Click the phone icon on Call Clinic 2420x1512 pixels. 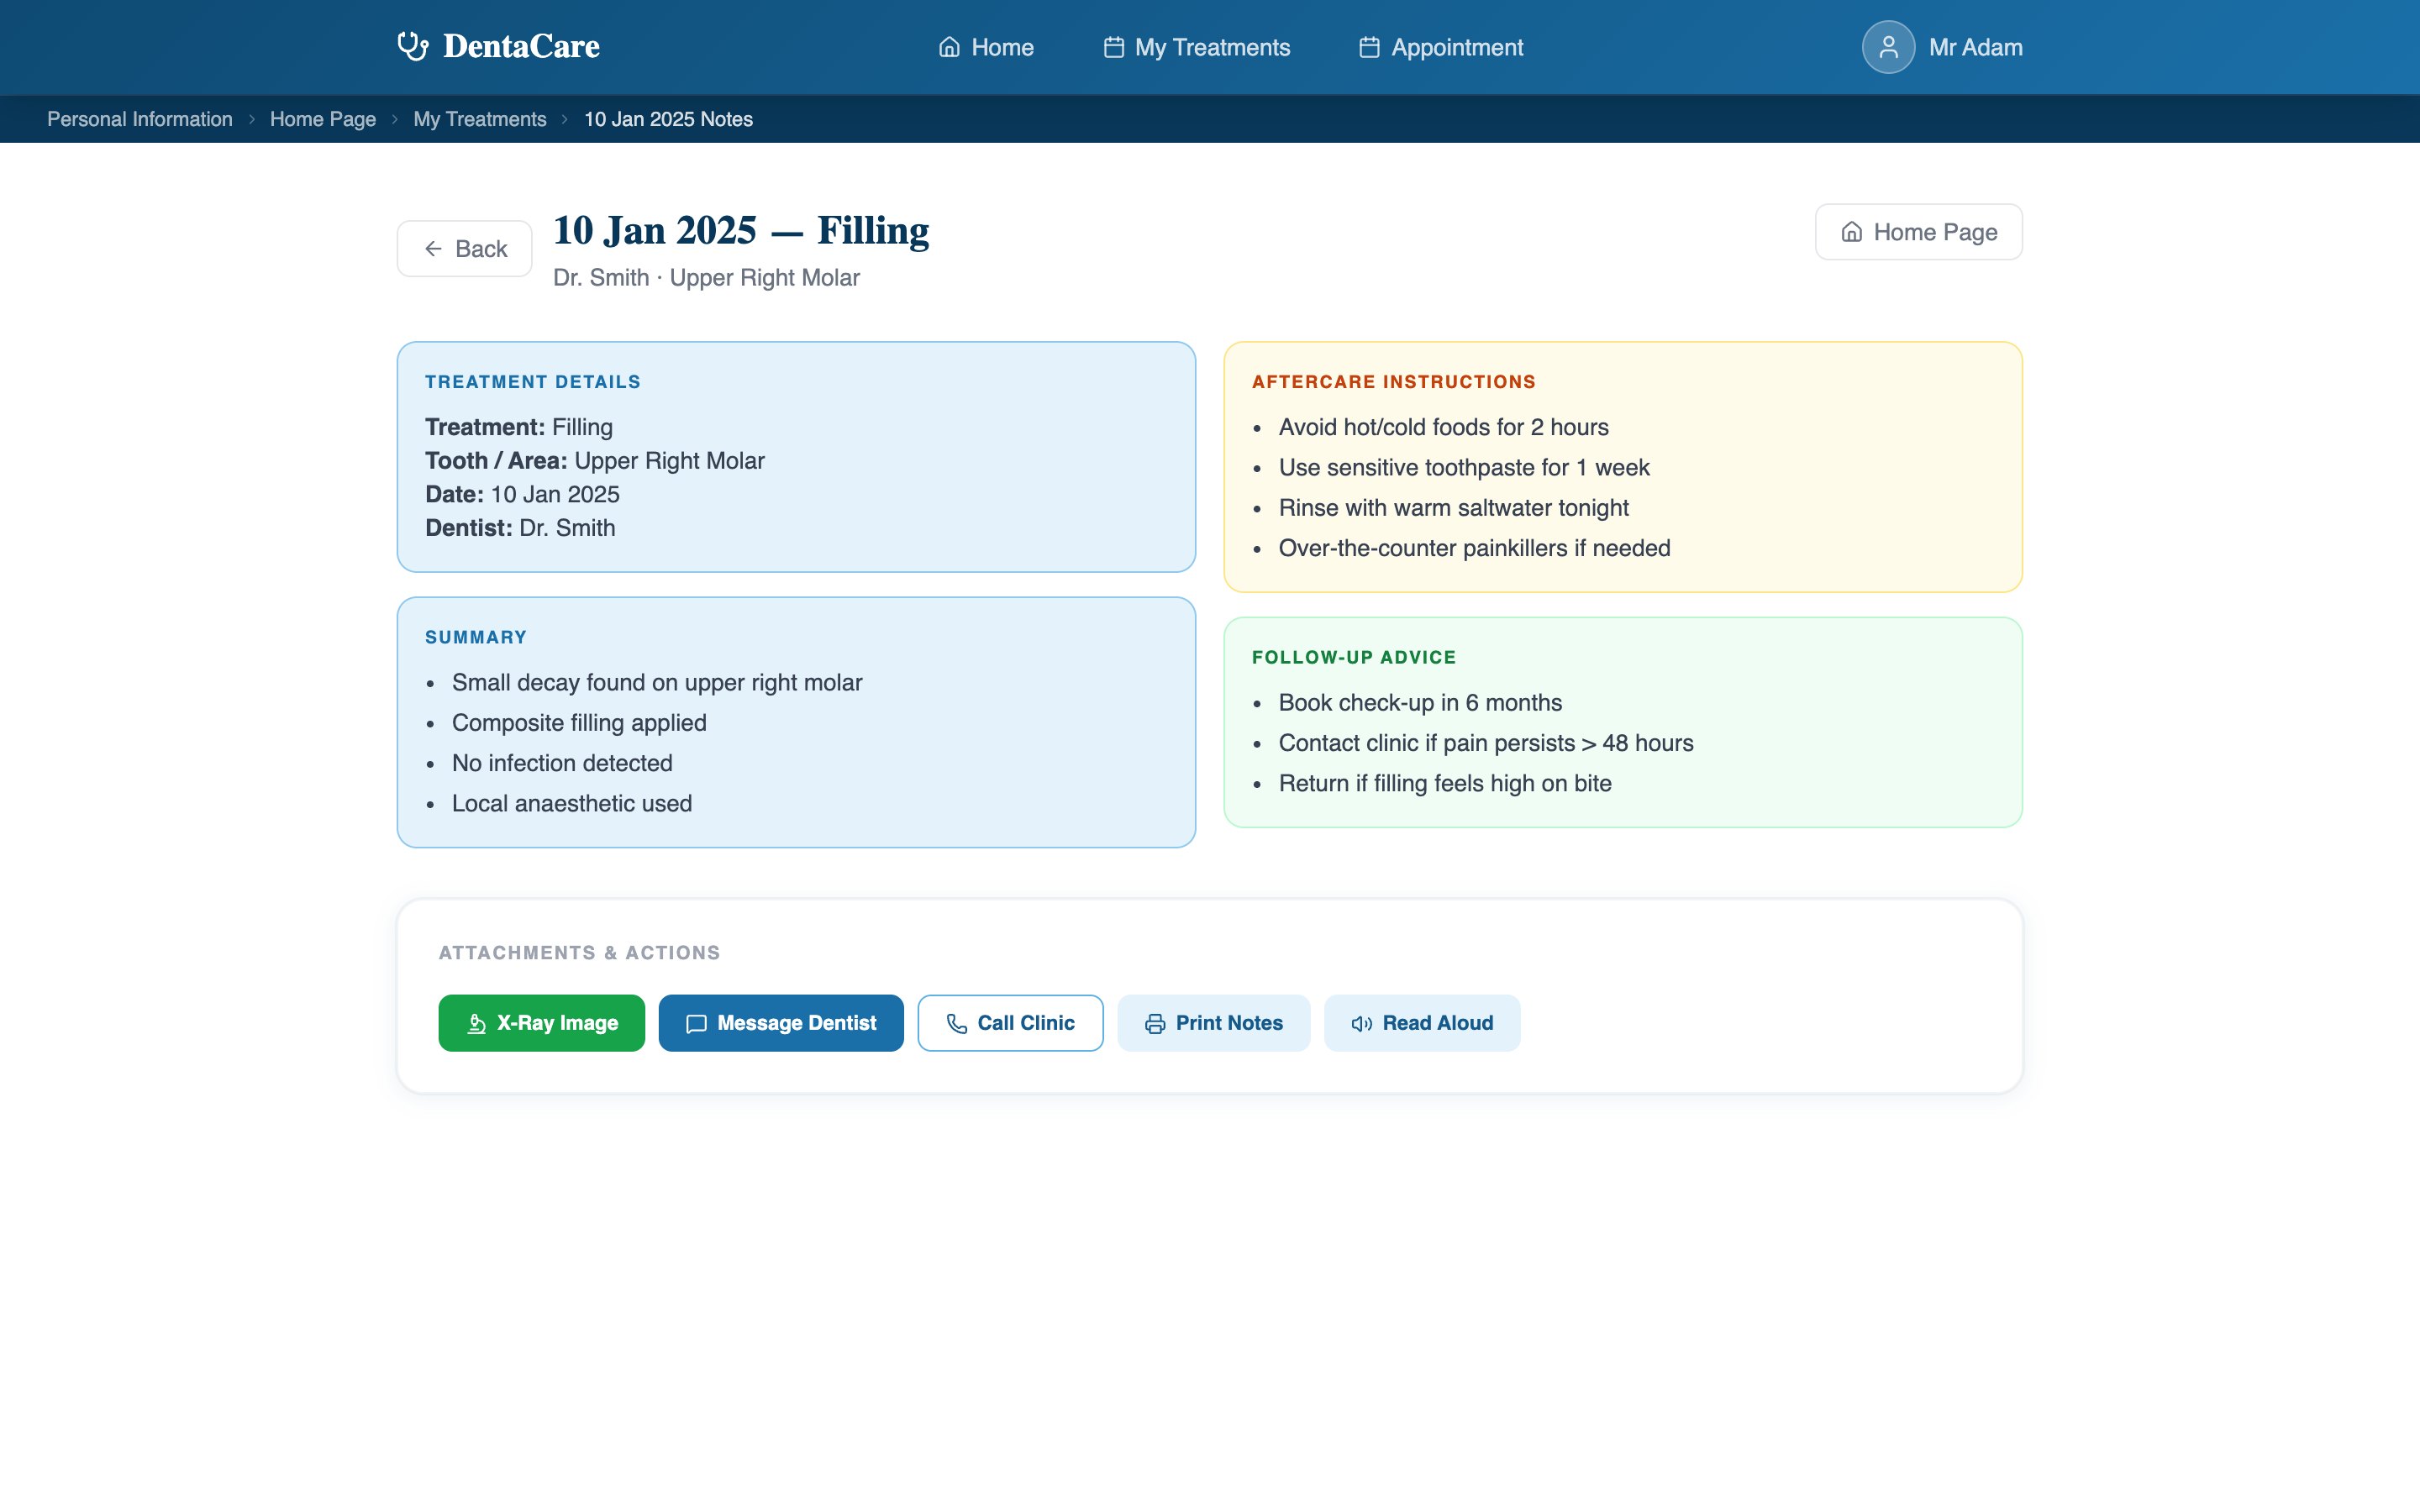coord(957,1023)
